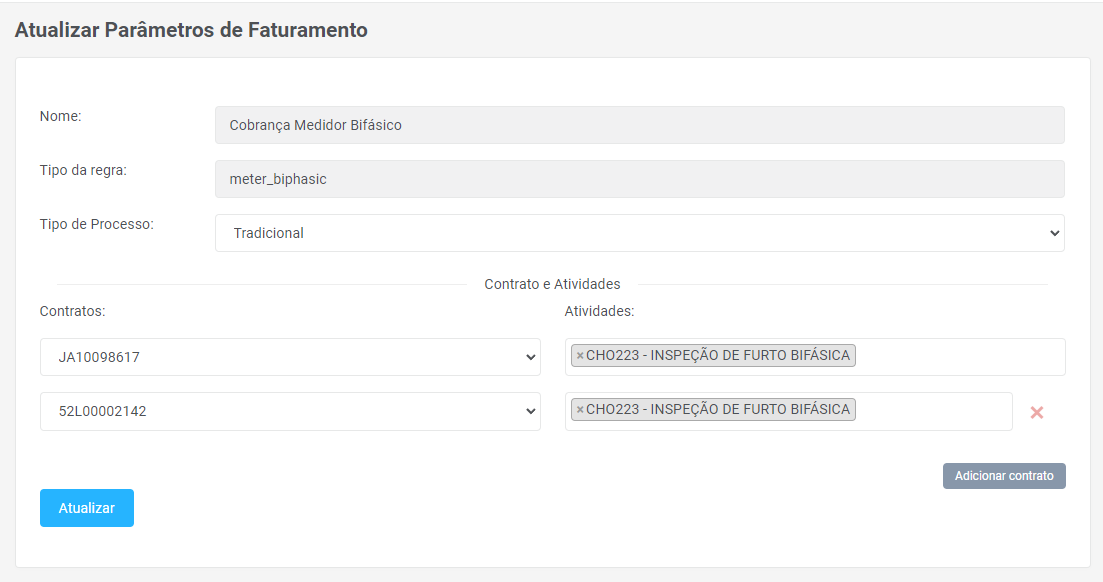Expand the JA10098617 contract dropdown

point(290,357)
